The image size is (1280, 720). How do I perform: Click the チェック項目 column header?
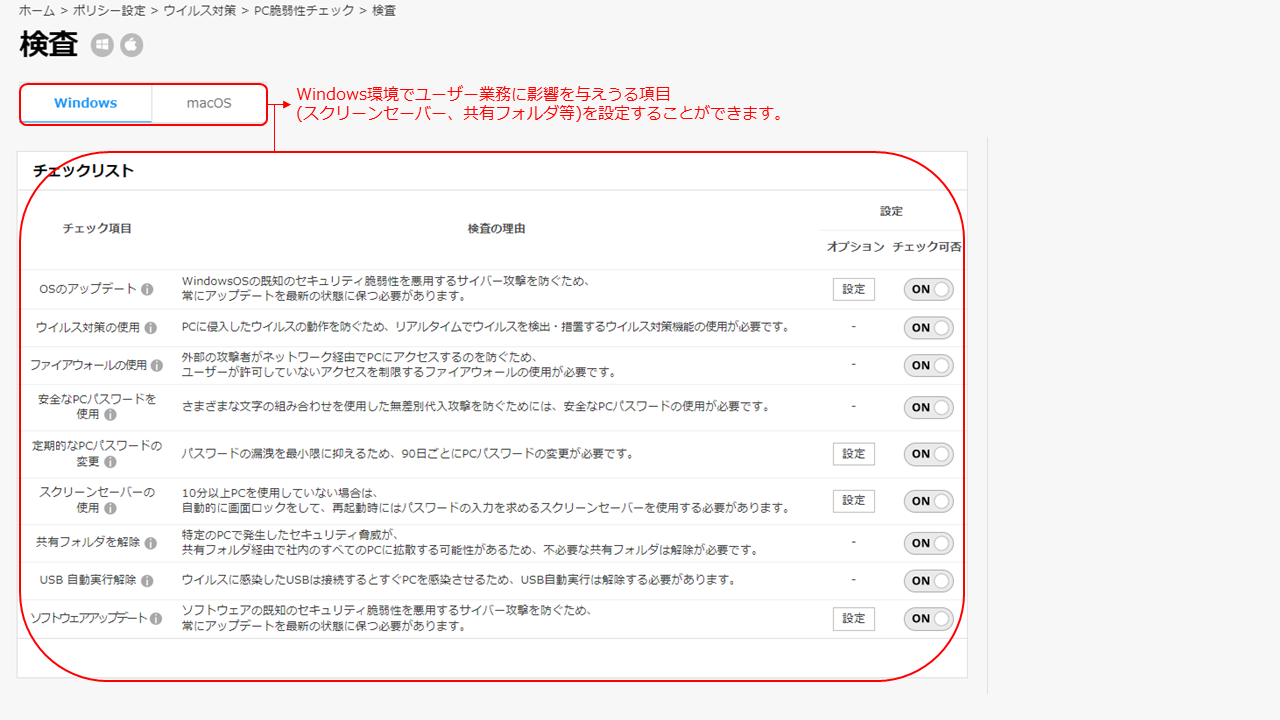click(97, 229)
